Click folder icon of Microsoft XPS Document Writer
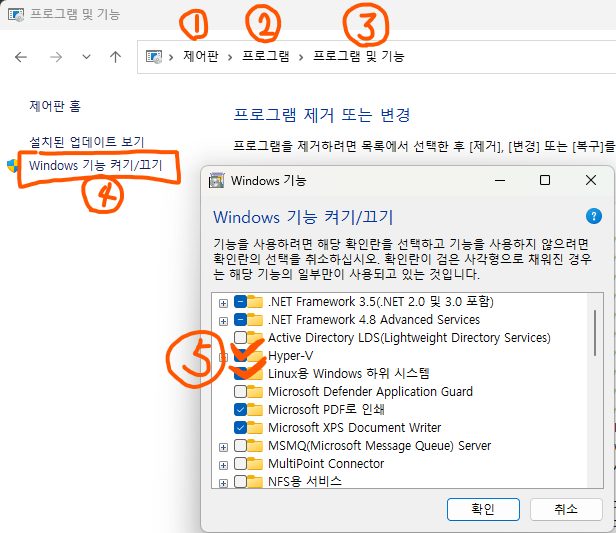The image size is (616, 533). point(255,427)
